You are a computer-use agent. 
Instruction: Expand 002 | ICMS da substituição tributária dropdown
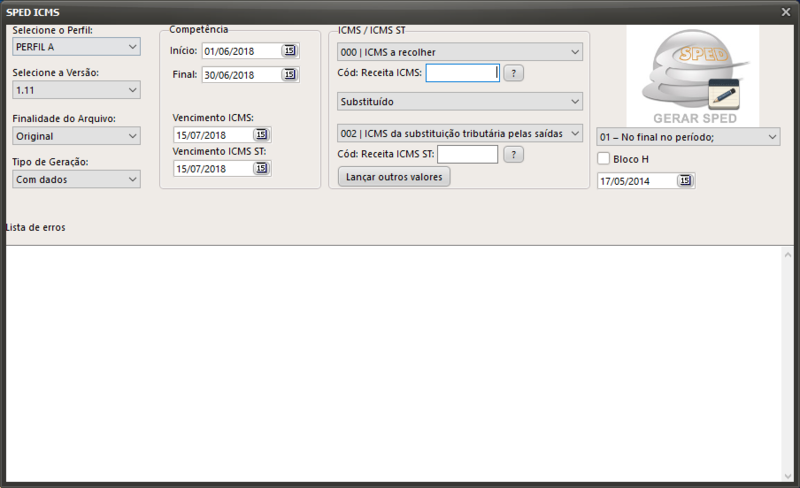click(x=460, y=133)
